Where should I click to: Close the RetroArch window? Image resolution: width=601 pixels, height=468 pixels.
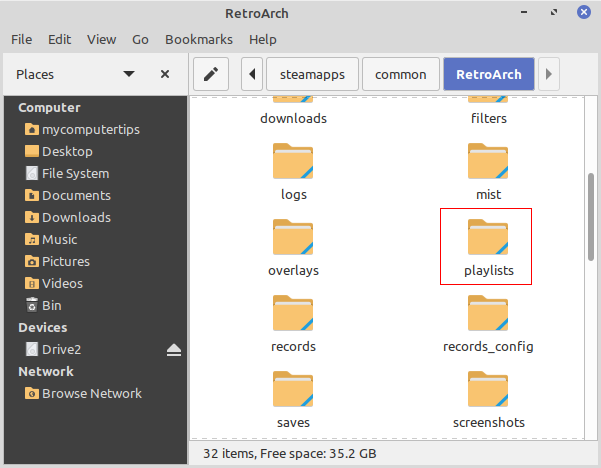(584, 12)
